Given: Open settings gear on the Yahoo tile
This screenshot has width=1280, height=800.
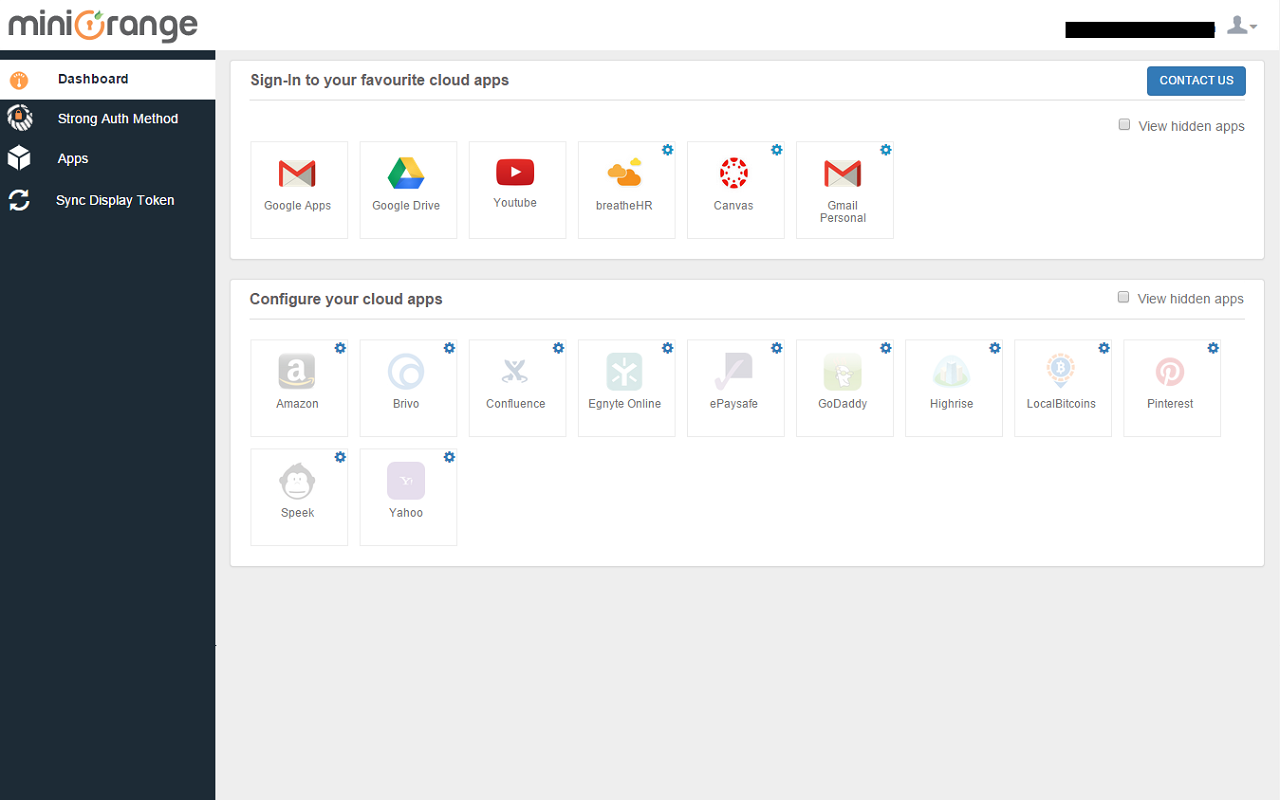Looking at the screenshot, I should point(448,457).
